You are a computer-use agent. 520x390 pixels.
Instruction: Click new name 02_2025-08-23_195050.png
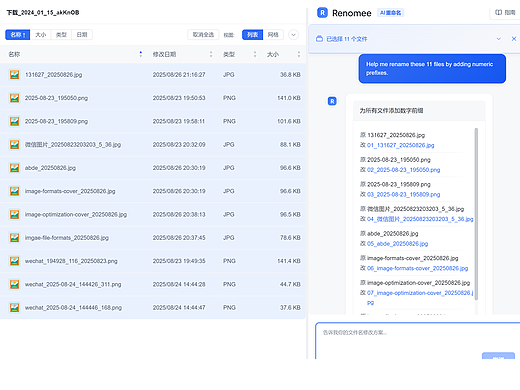pyautogui.click(x=403, y=170)
